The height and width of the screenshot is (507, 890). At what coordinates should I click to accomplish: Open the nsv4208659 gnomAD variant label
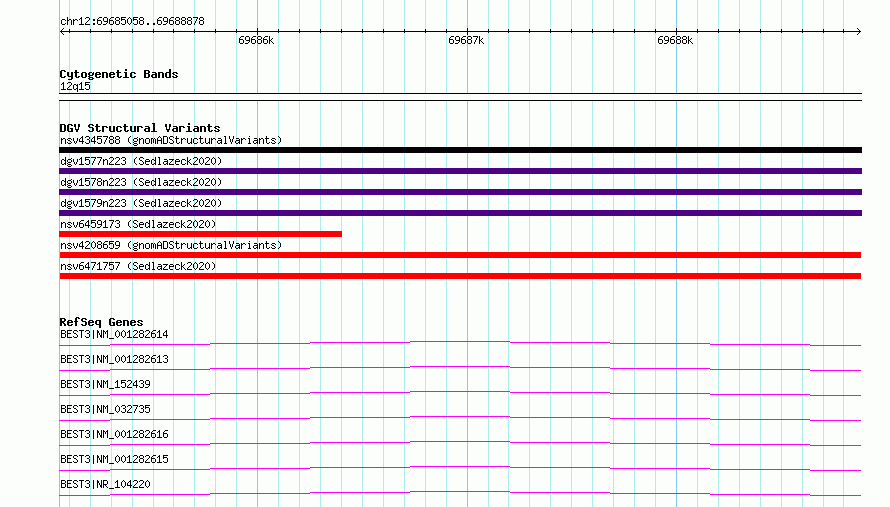pos(171,245)
